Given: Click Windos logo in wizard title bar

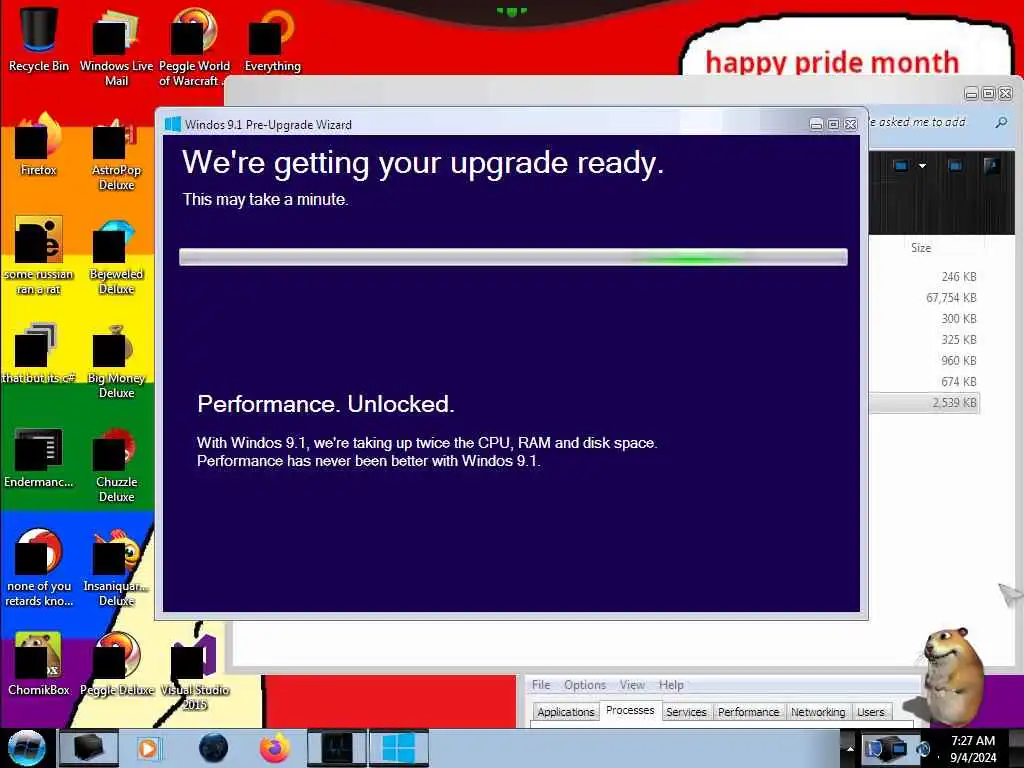Looking at the screenshot, I should [x=172, y=124].
